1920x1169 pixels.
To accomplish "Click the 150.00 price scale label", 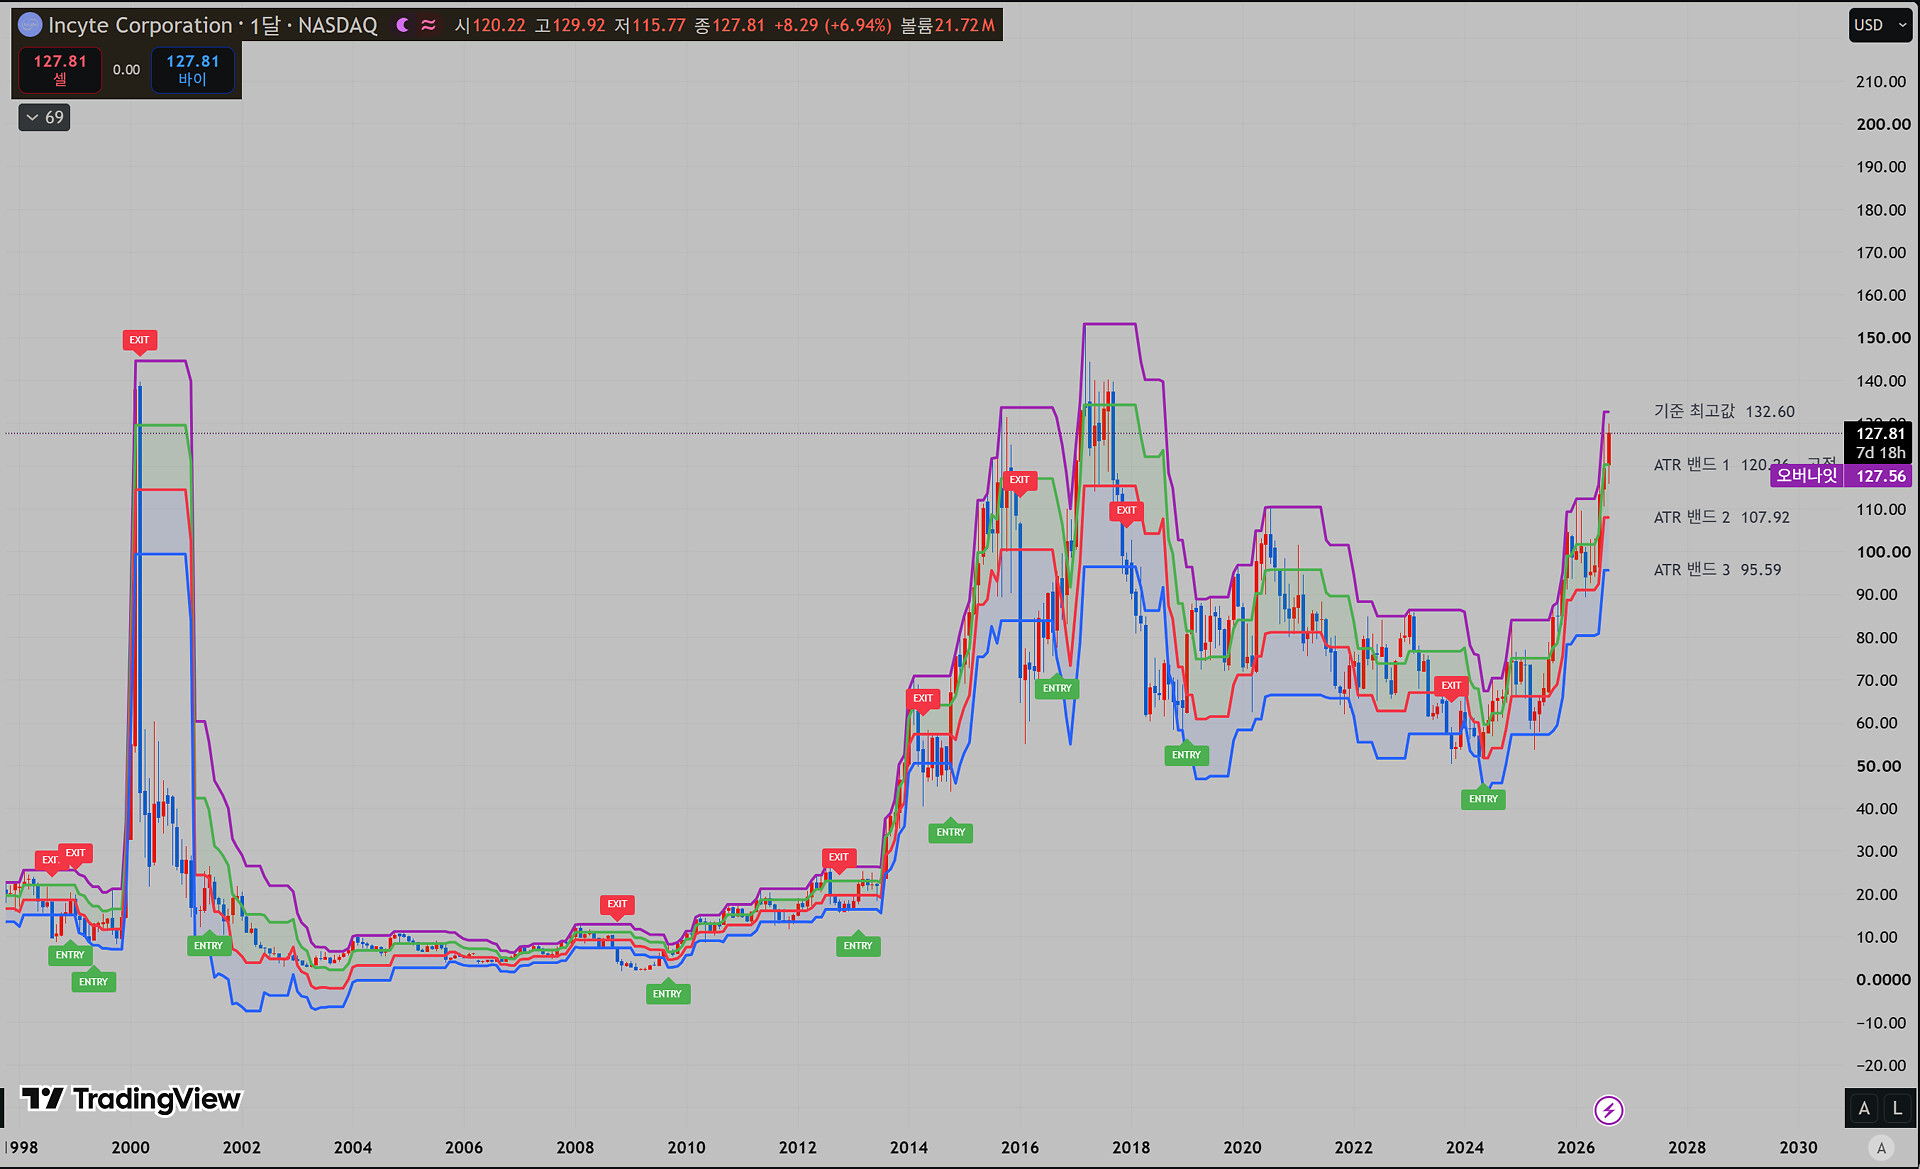I will [x=1883, y=338].
